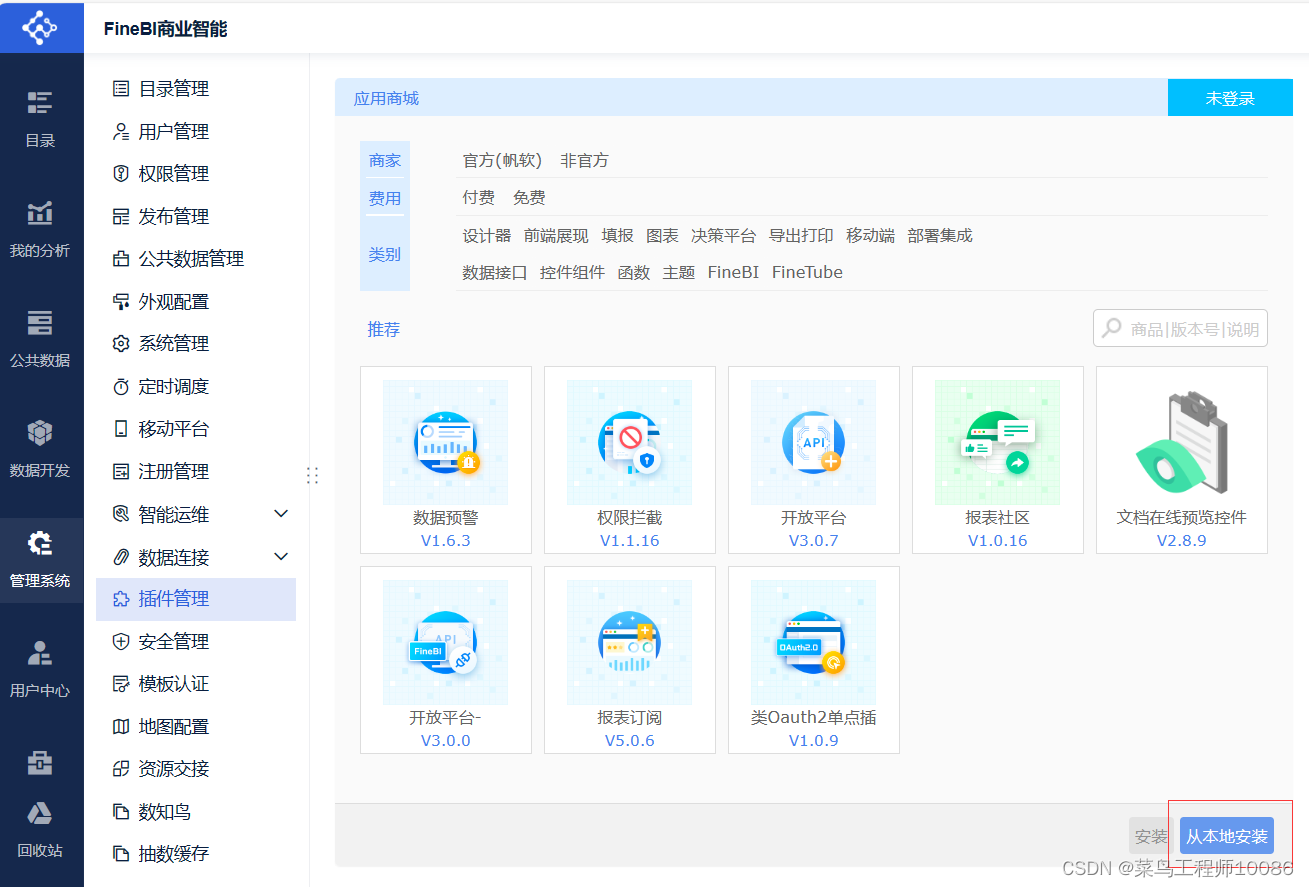Screen dimensions: 1309x887
Task: Open 回收站 in left sidebar
Action: [x=40, y=829]
